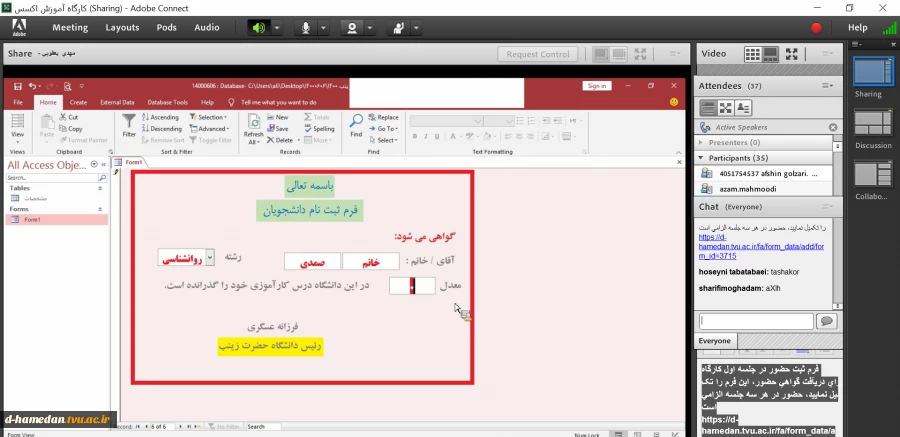
Task: Maximize the Video pod
Action: pos(792,54)
